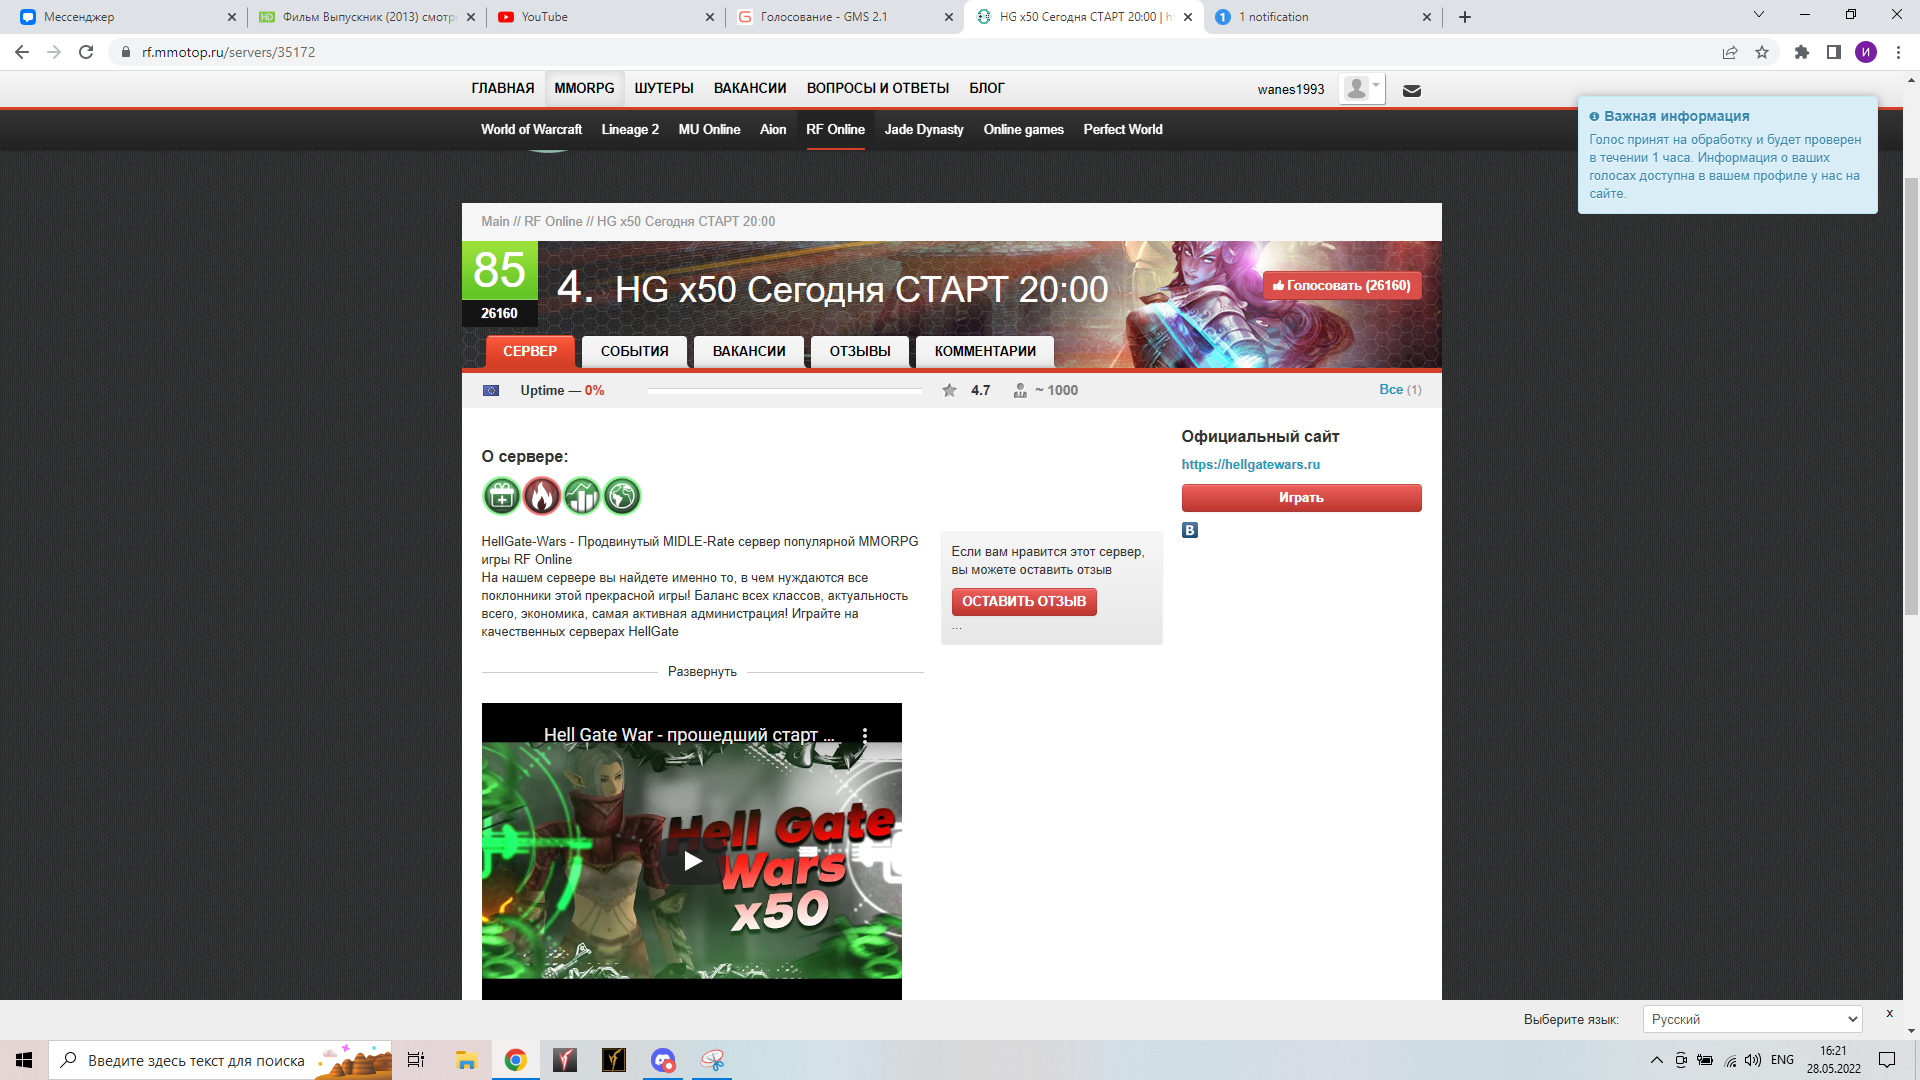The height and width of the screenshot is (1080, 1920).
Task: Click the red Играть button
Action: (x=1301, y=498)
